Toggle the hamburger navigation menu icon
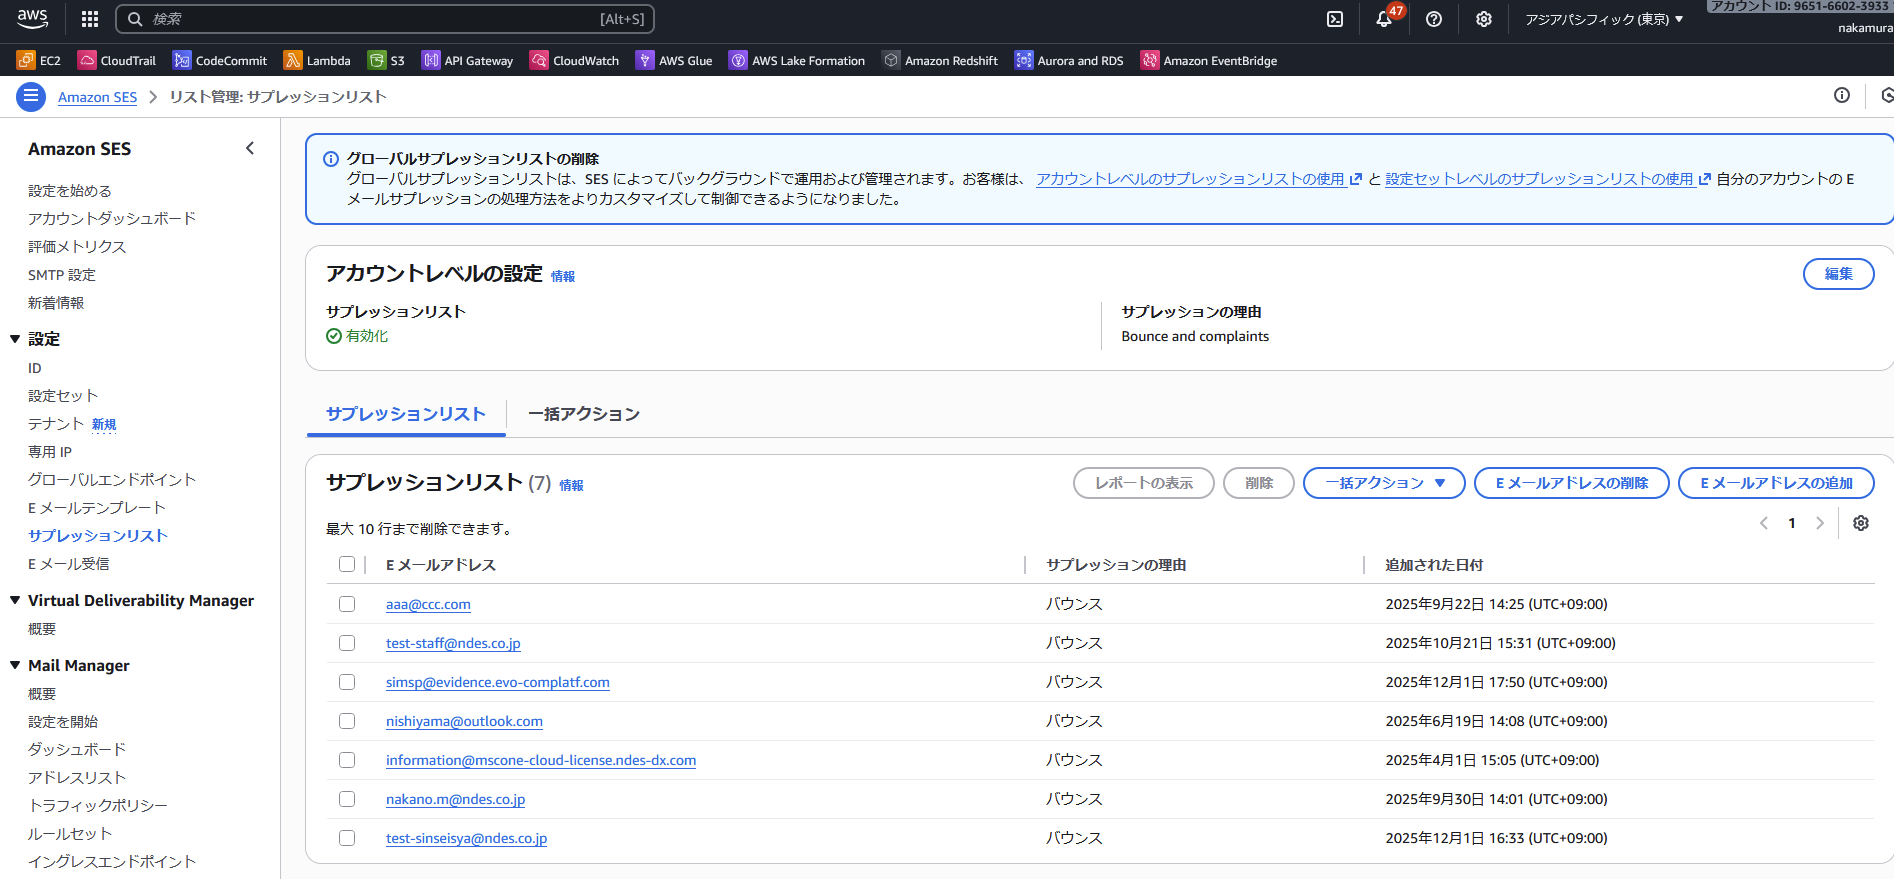Image resolution: width=1894 pixels, height=879 pixels. (x=31, y=97)
